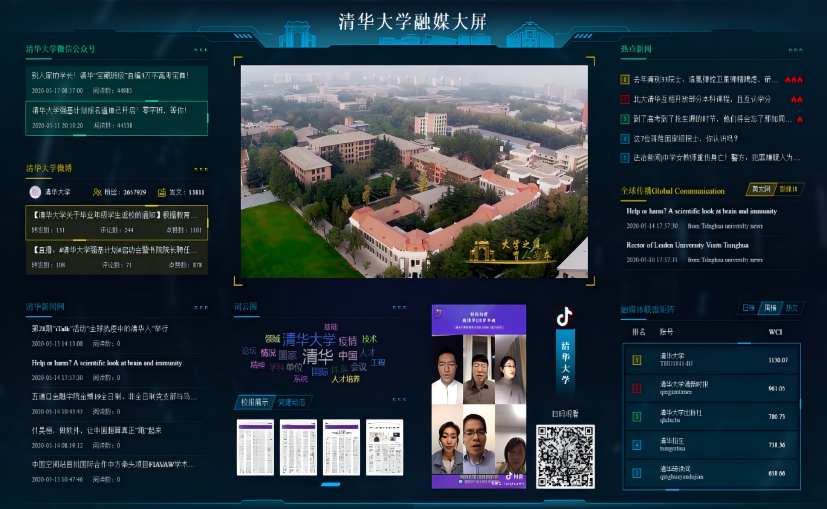827x509 pixels.
Task: Click the TikTok live video call panel
Action: tap(479, 397)
